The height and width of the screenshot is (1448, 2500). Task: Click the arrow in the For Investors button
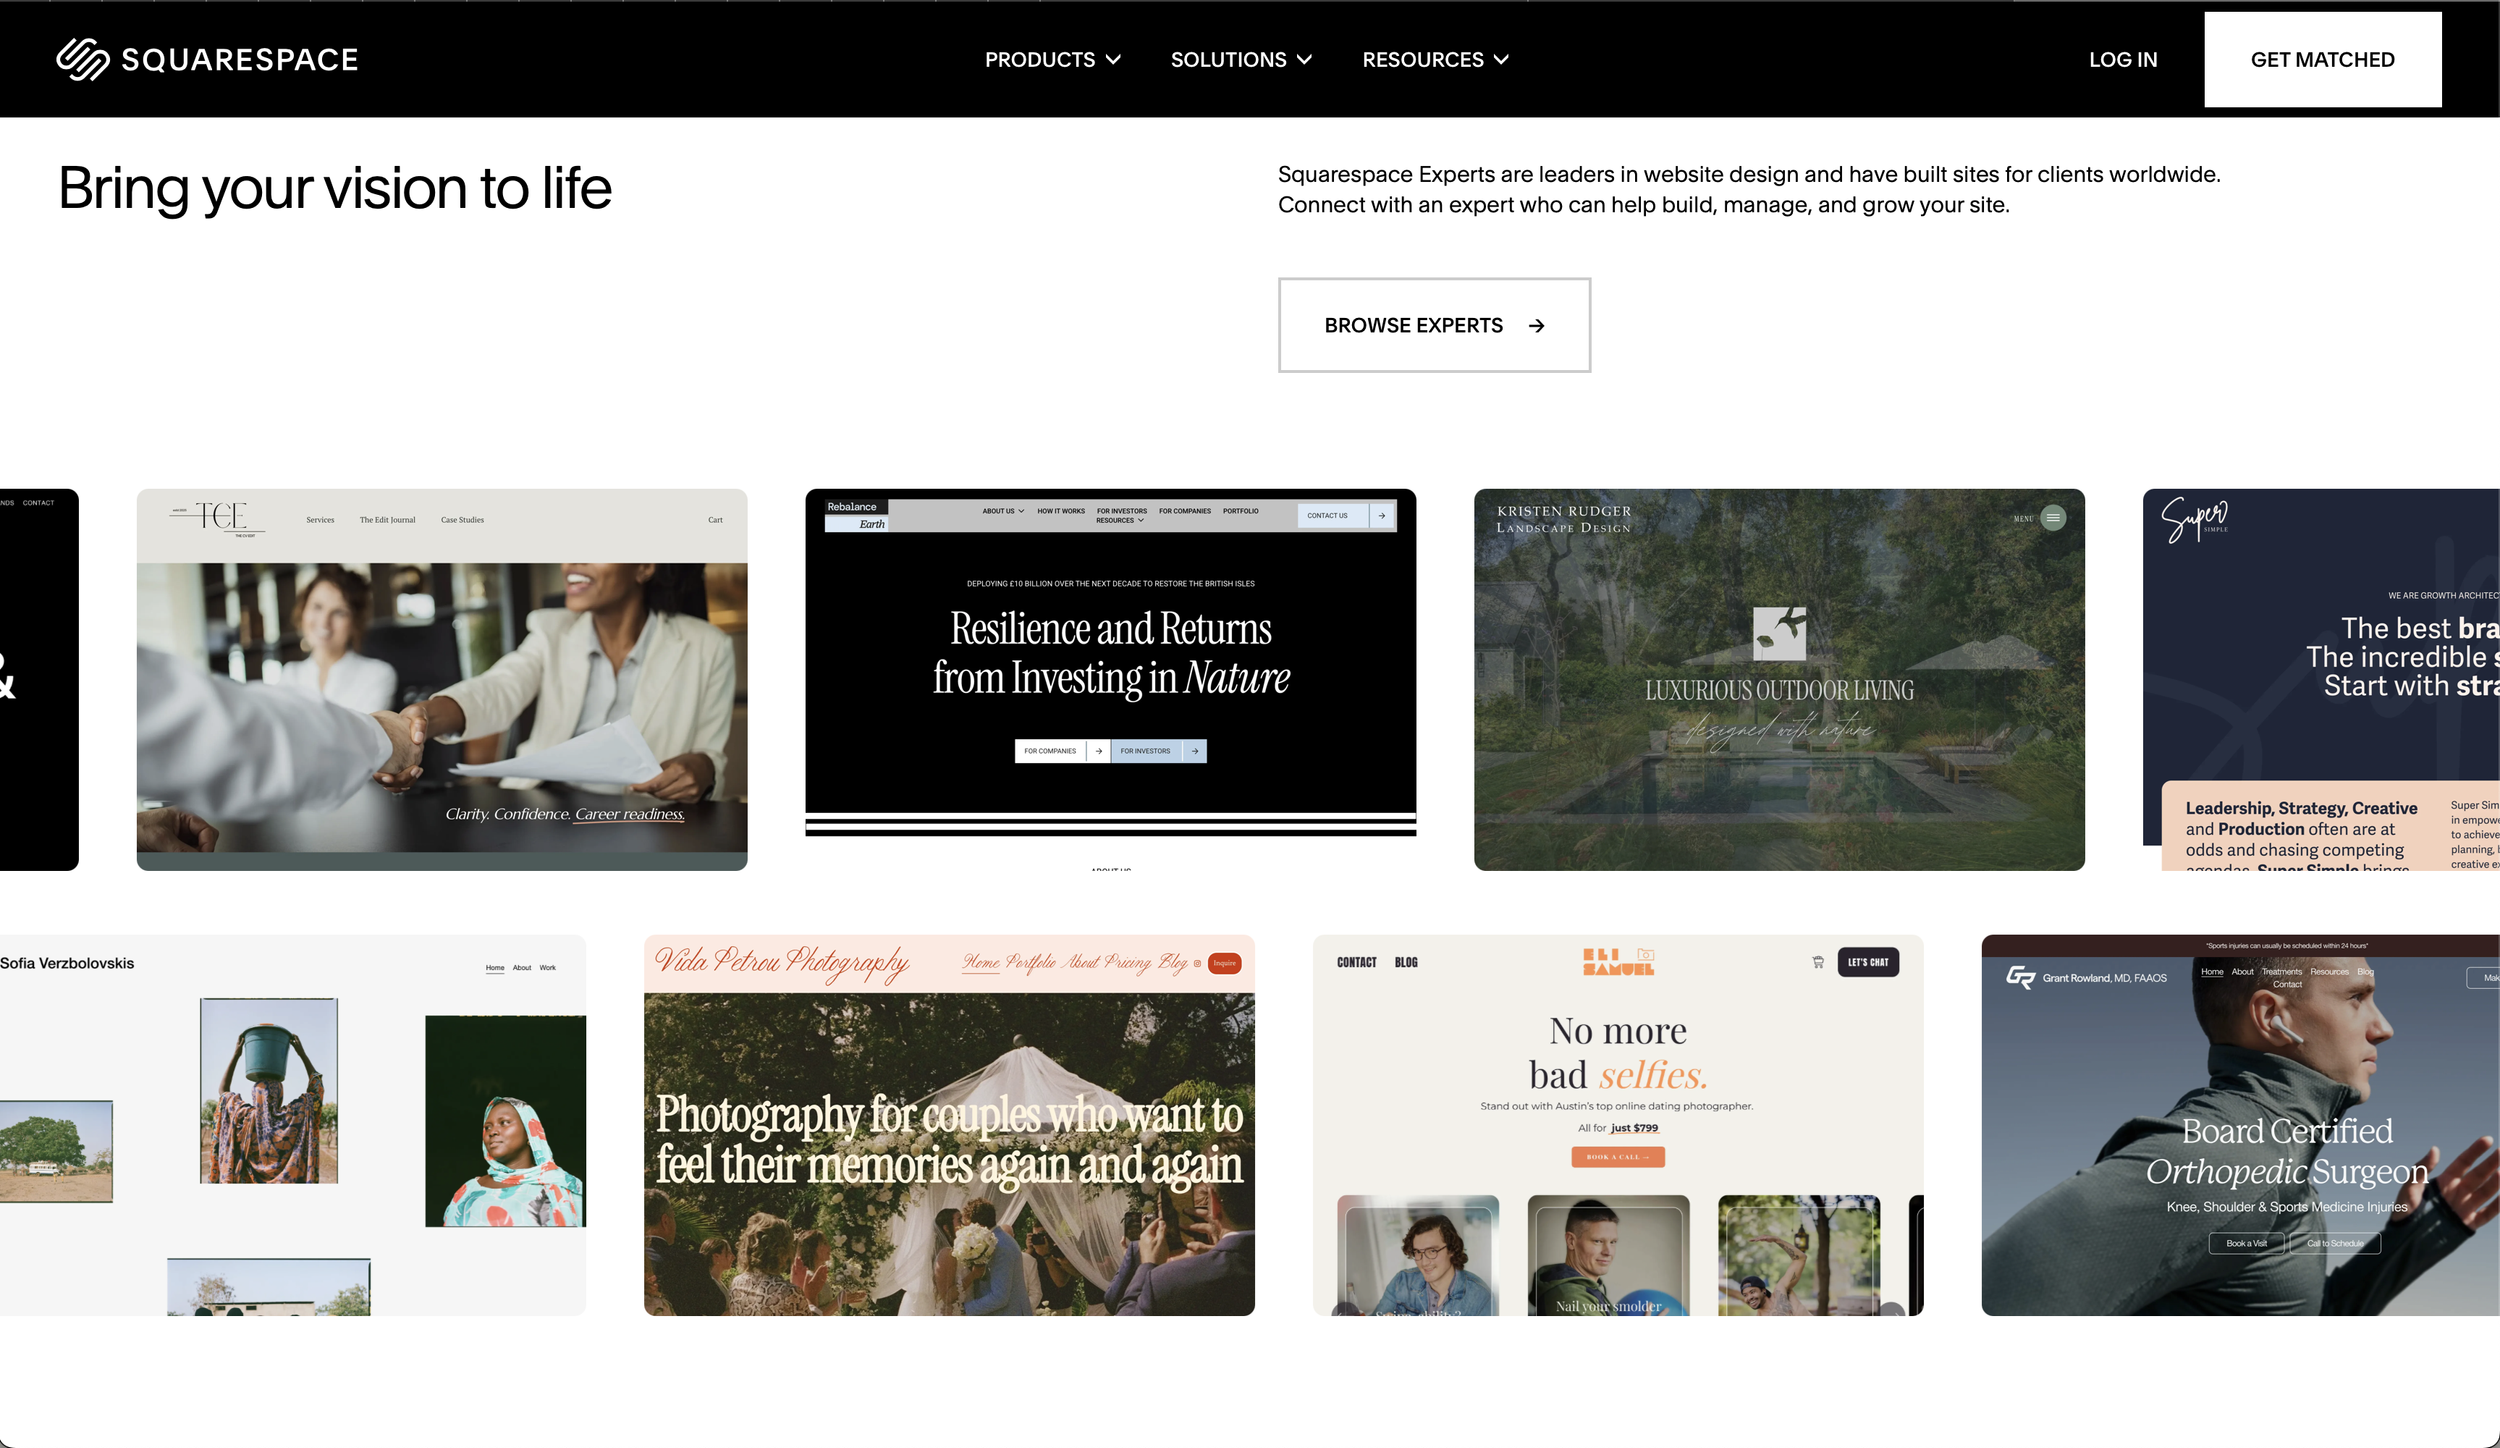tap(1193, 750)
